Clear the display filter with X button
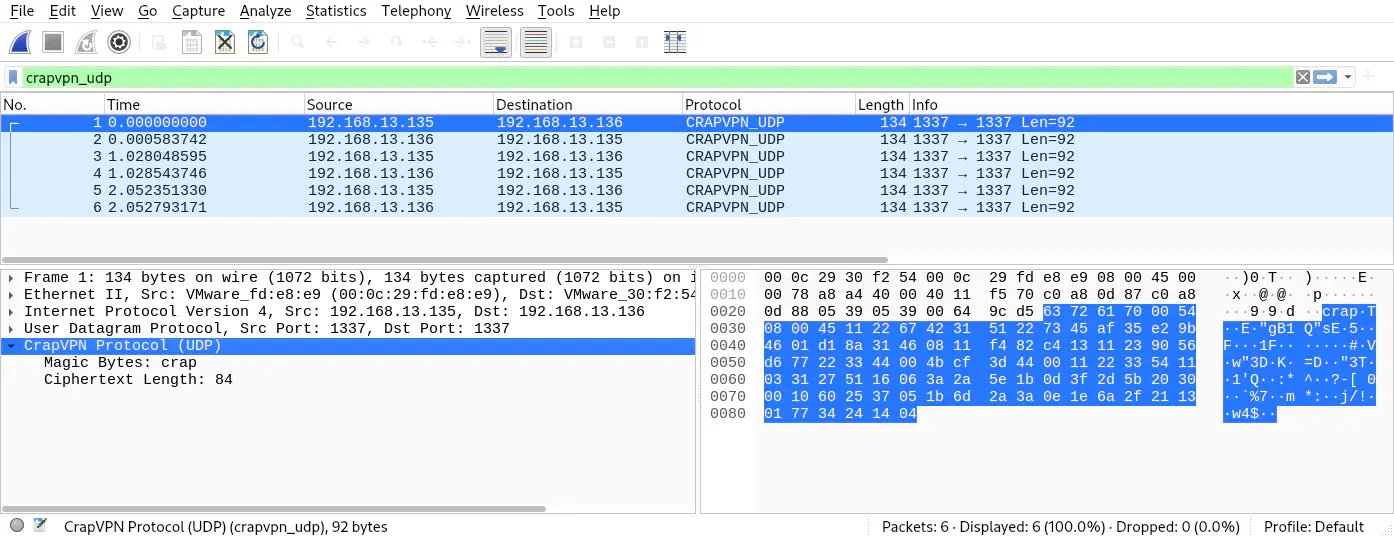 1303,77
